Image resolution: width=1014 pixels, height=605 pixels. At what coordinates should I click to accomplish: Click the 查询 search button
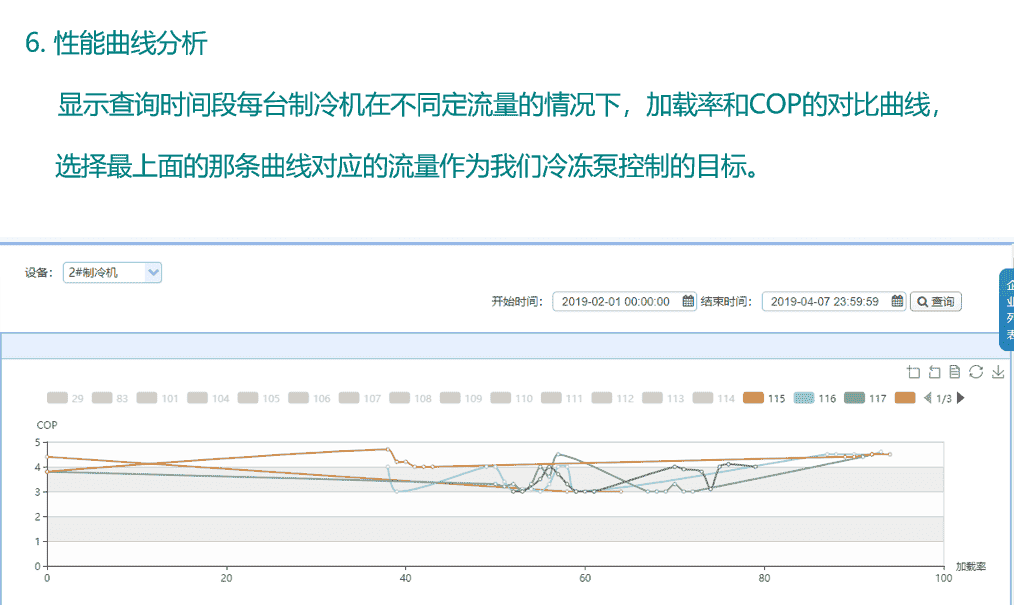pos(936,301)
